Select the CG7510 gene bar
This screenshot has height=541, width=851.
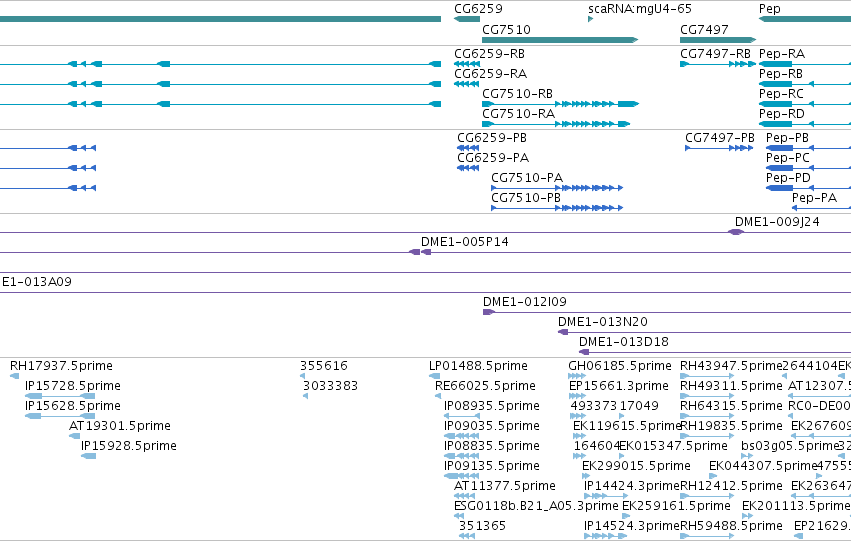(560, 40)
